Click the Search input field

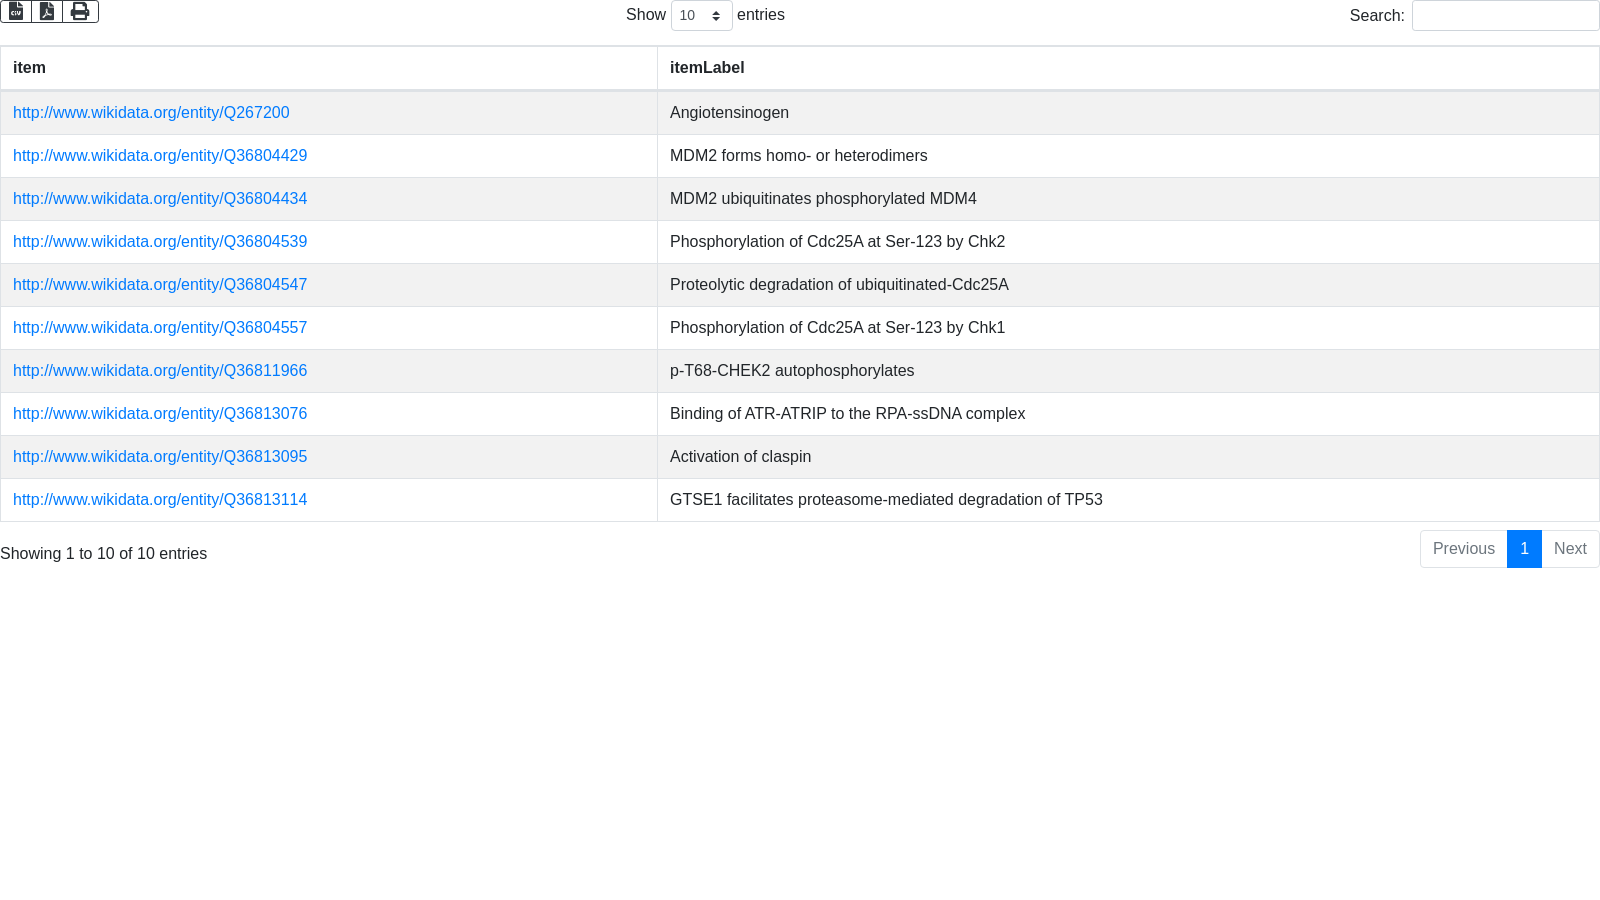pos(1505,16)
